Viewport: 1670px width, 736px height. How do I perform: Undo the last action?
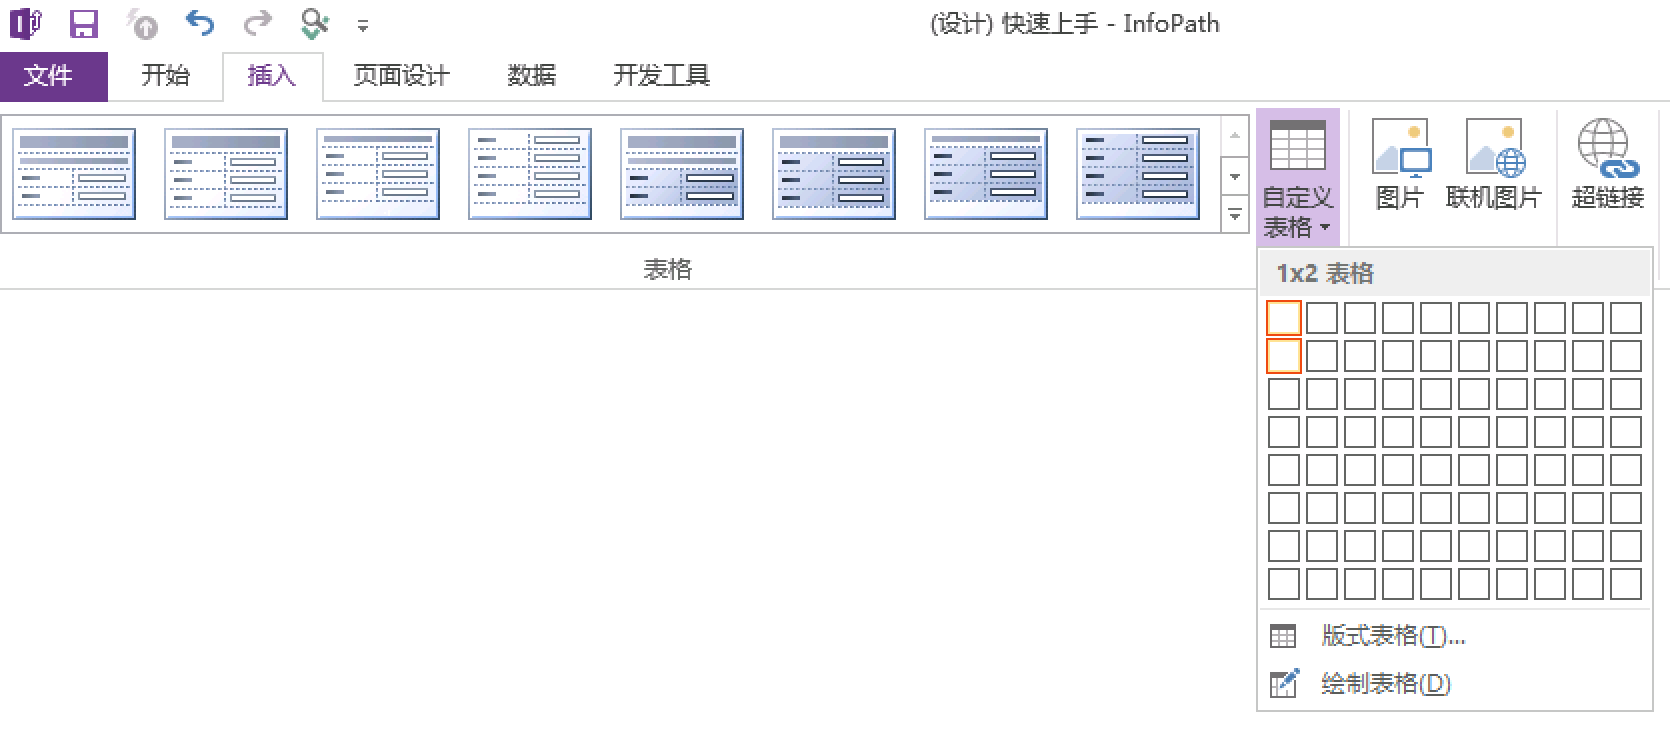(200, 23)
